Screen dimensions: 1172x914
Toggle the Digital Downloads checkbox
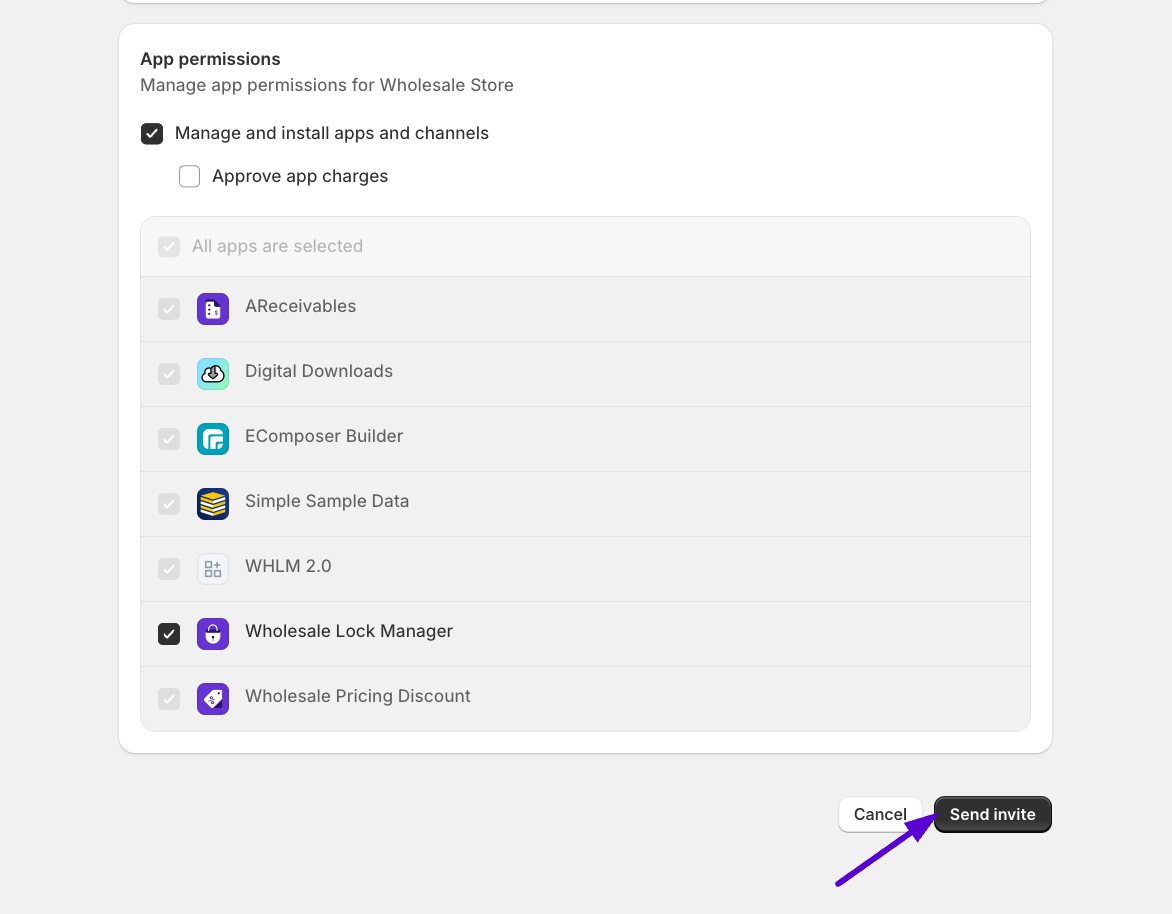click(x=169, y=374)
